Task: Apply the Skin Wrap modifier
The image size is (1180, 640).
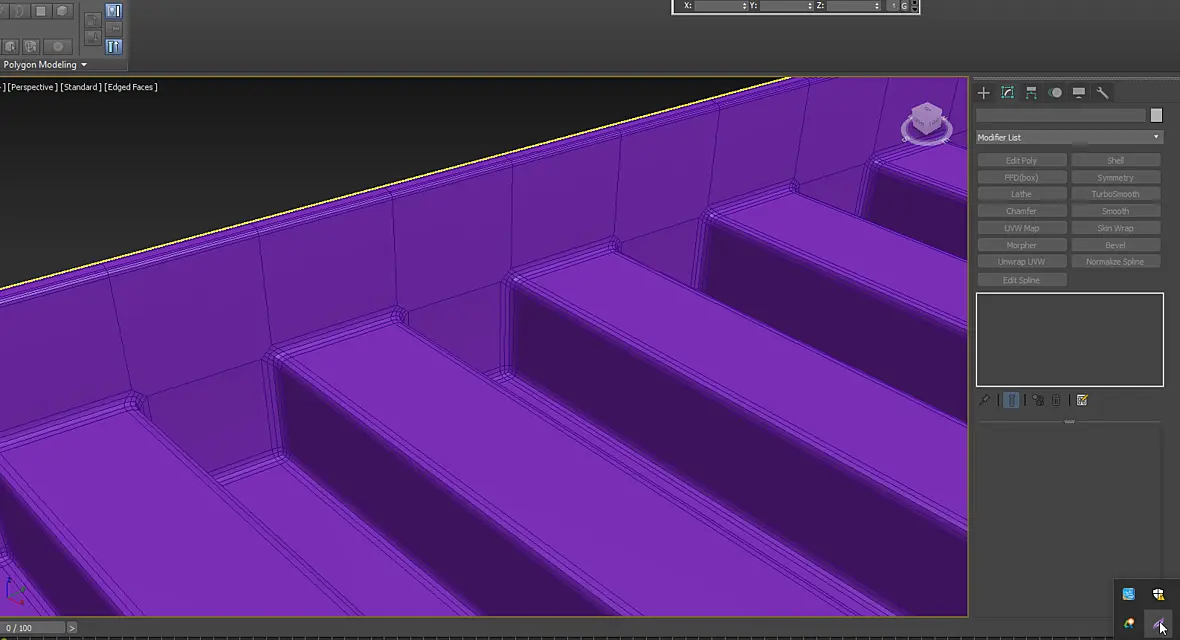Action: [1115, 228]
